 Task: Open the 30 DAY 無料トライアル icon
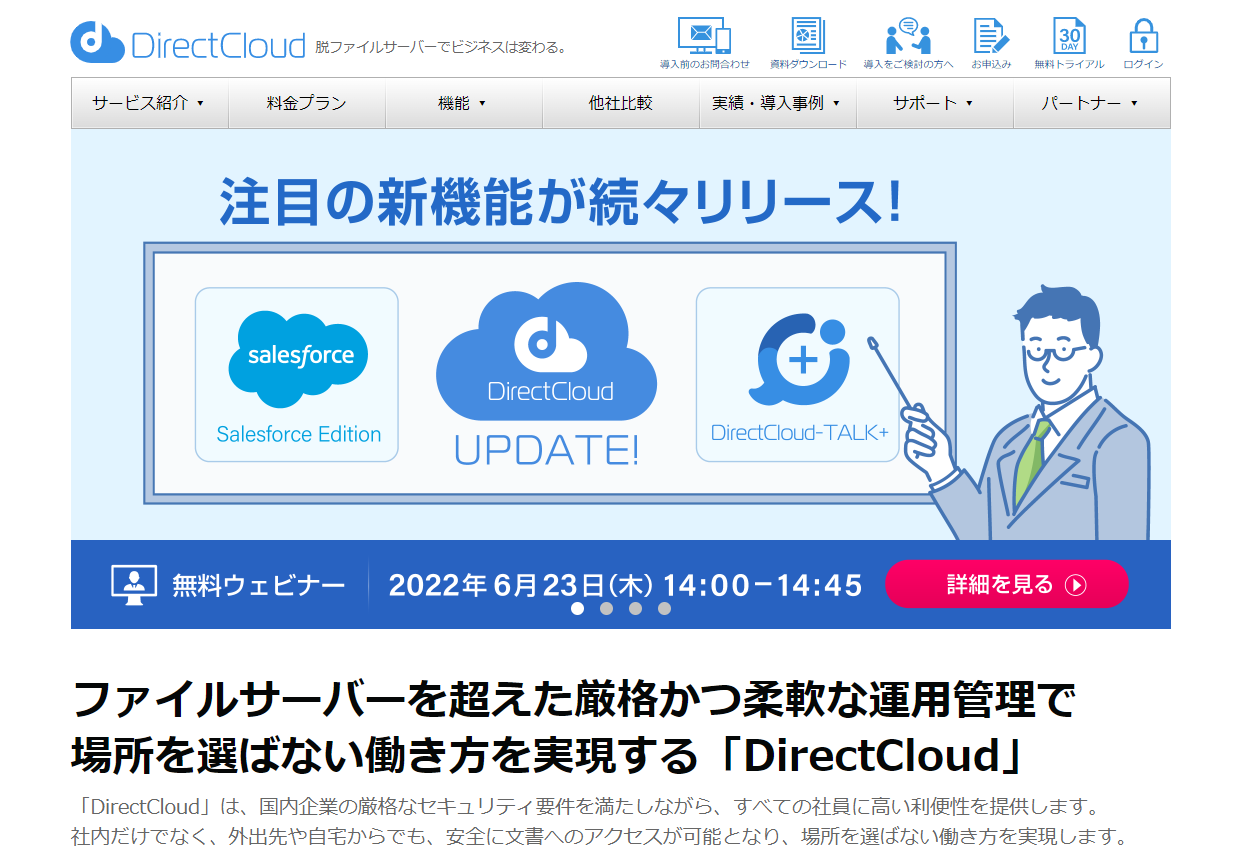1069,35
